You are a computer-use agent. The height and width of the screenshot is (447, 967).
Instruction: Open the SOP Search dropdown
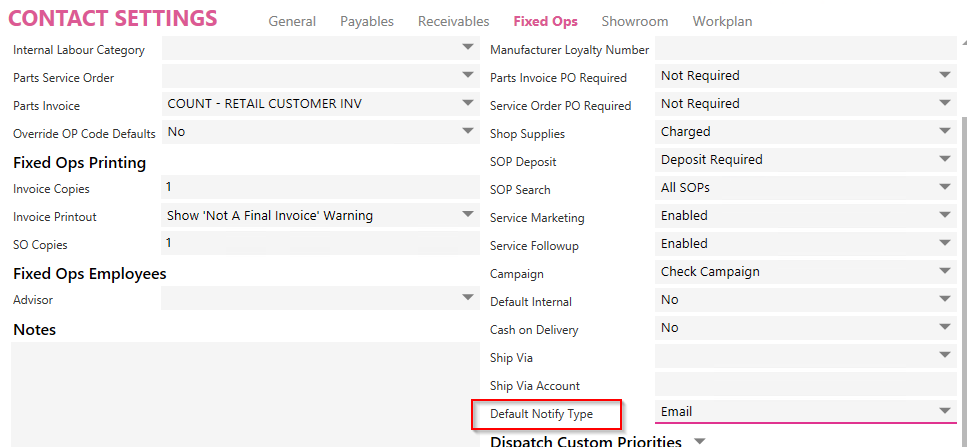[x=805, y=188]
